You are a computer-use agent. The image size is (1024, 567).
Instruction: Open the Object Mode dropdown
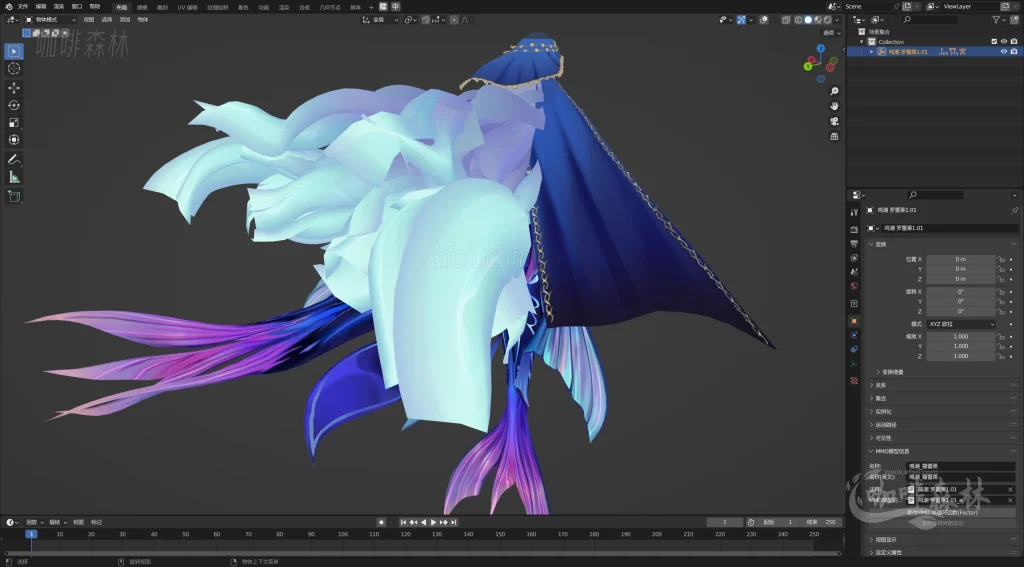(x=51, y=20)
